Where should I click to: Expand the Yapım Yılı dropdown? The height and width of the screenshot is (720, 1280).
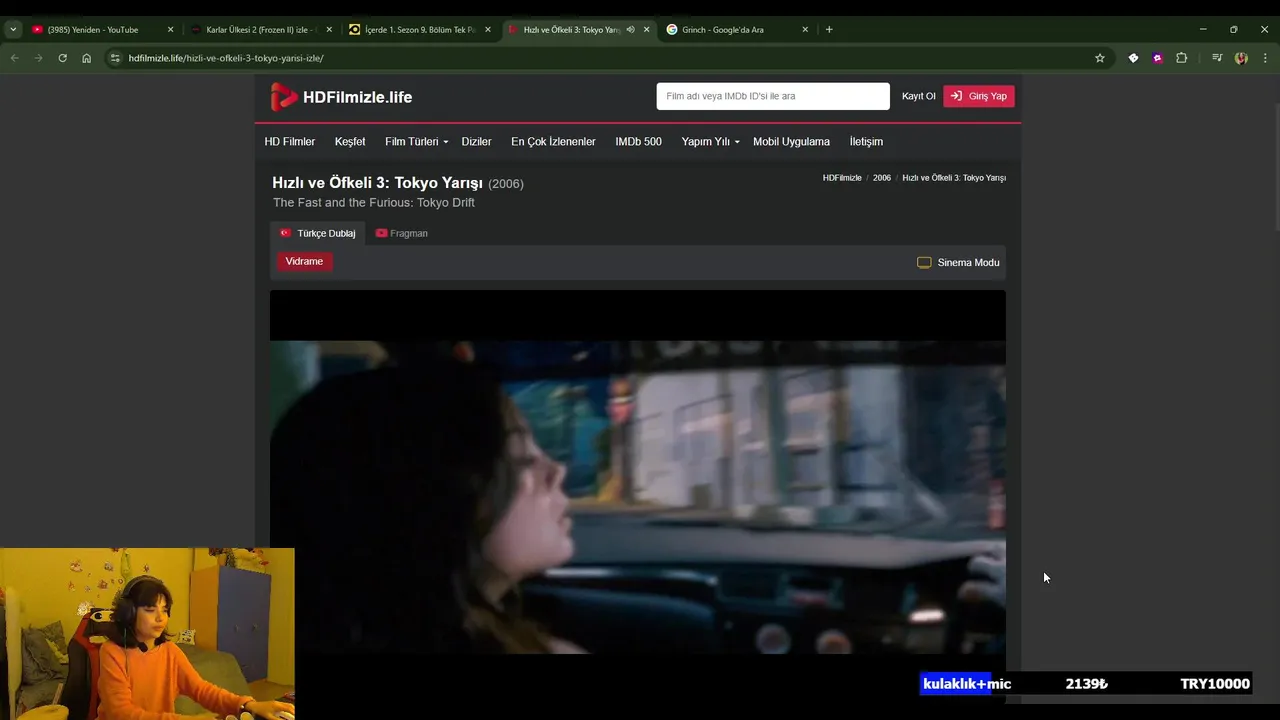tap(710, 142)
